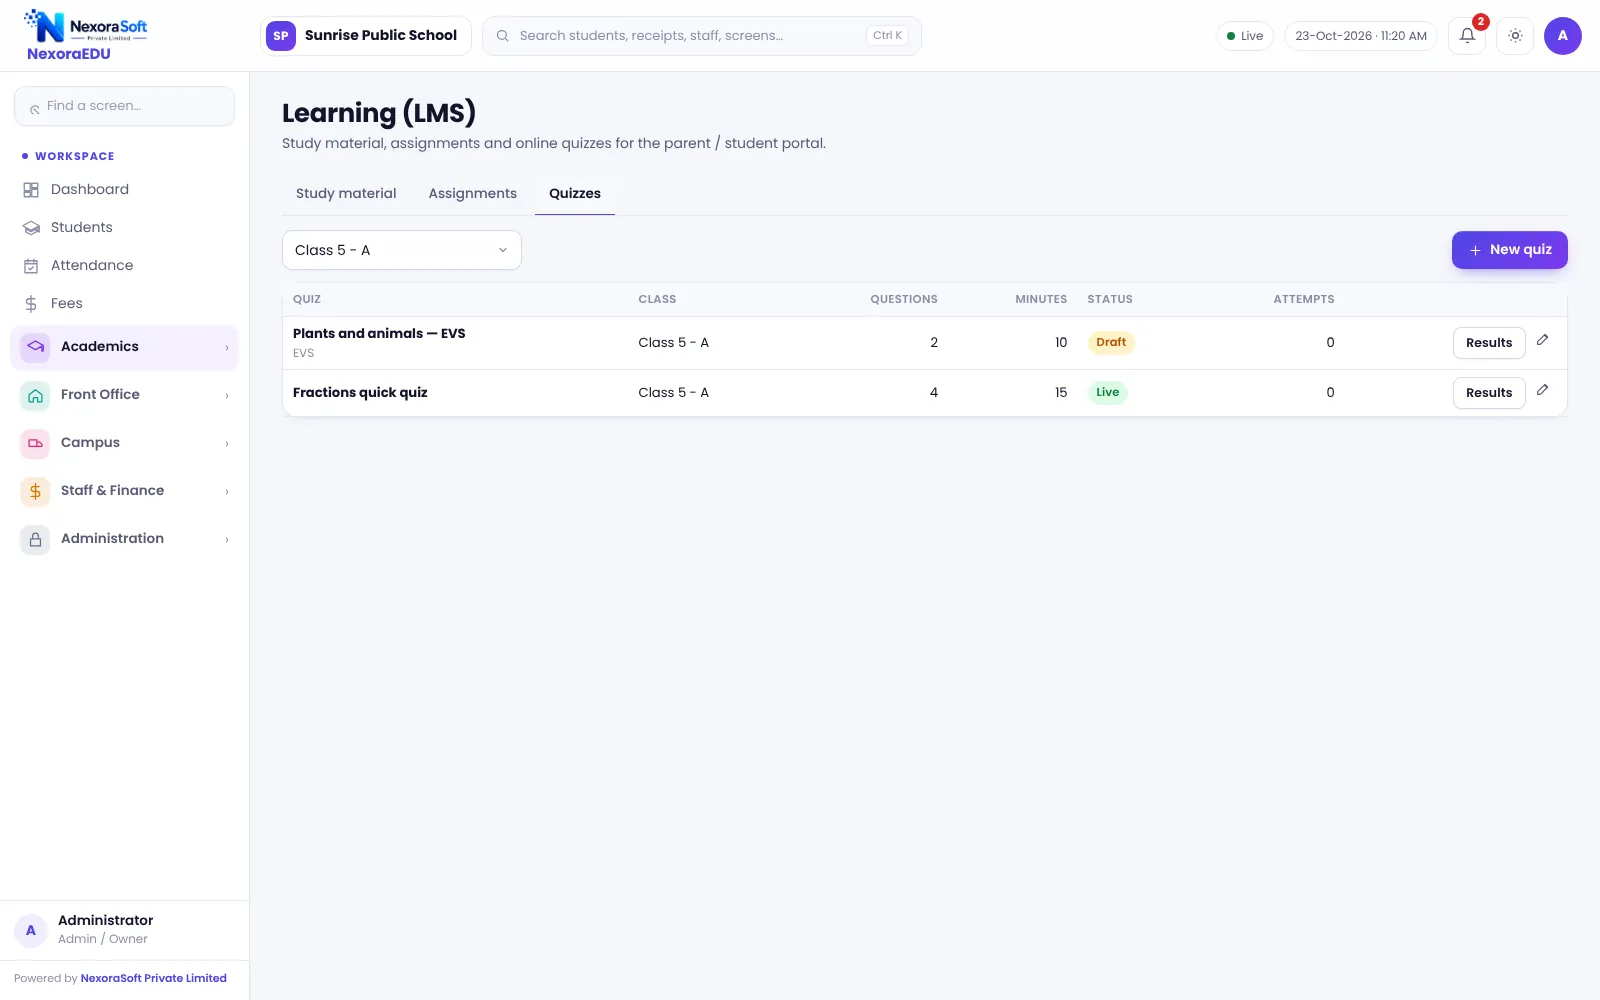Click the Draft status badge
This screenshot has height=1000, width=1600.
(x=1111, y=343)
